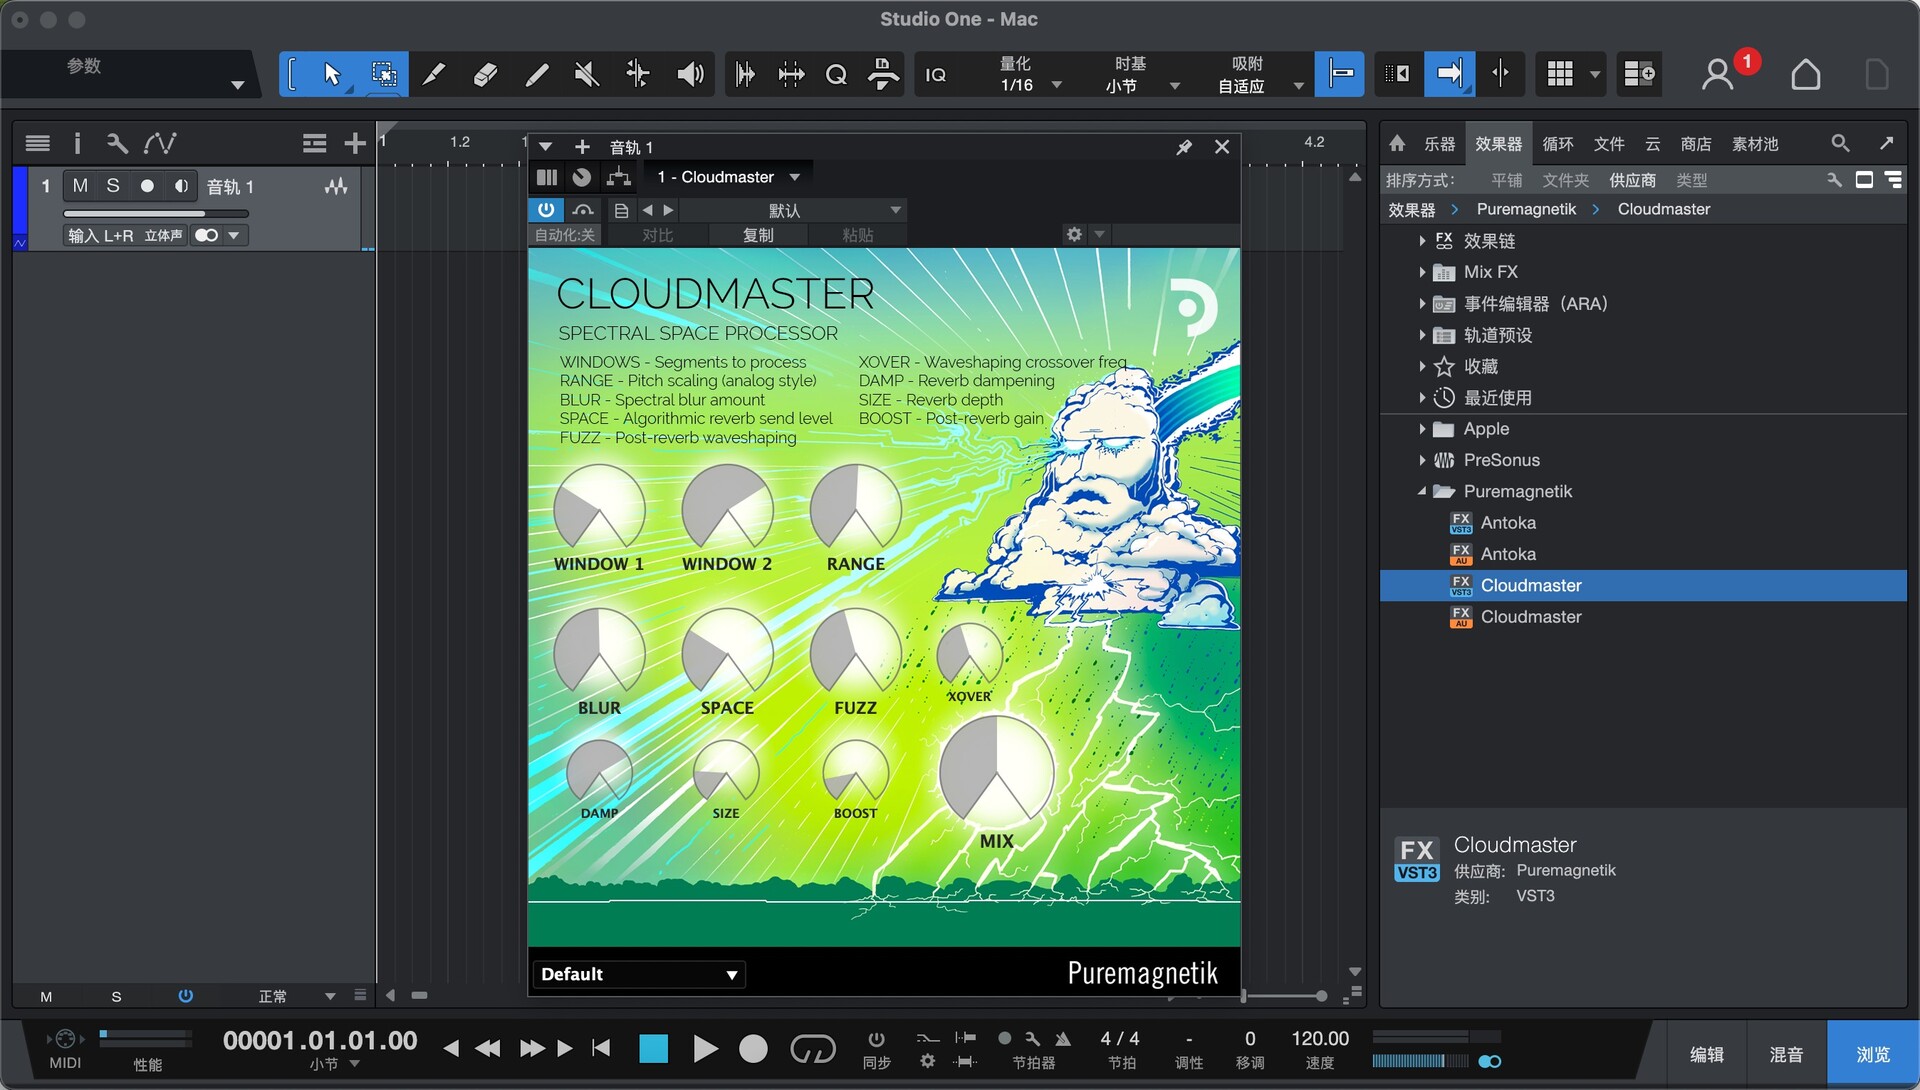The height and width of the screenshot is (1090, 1920).
Task: Sort effects by 类型
Action: tap(1691, 180)
